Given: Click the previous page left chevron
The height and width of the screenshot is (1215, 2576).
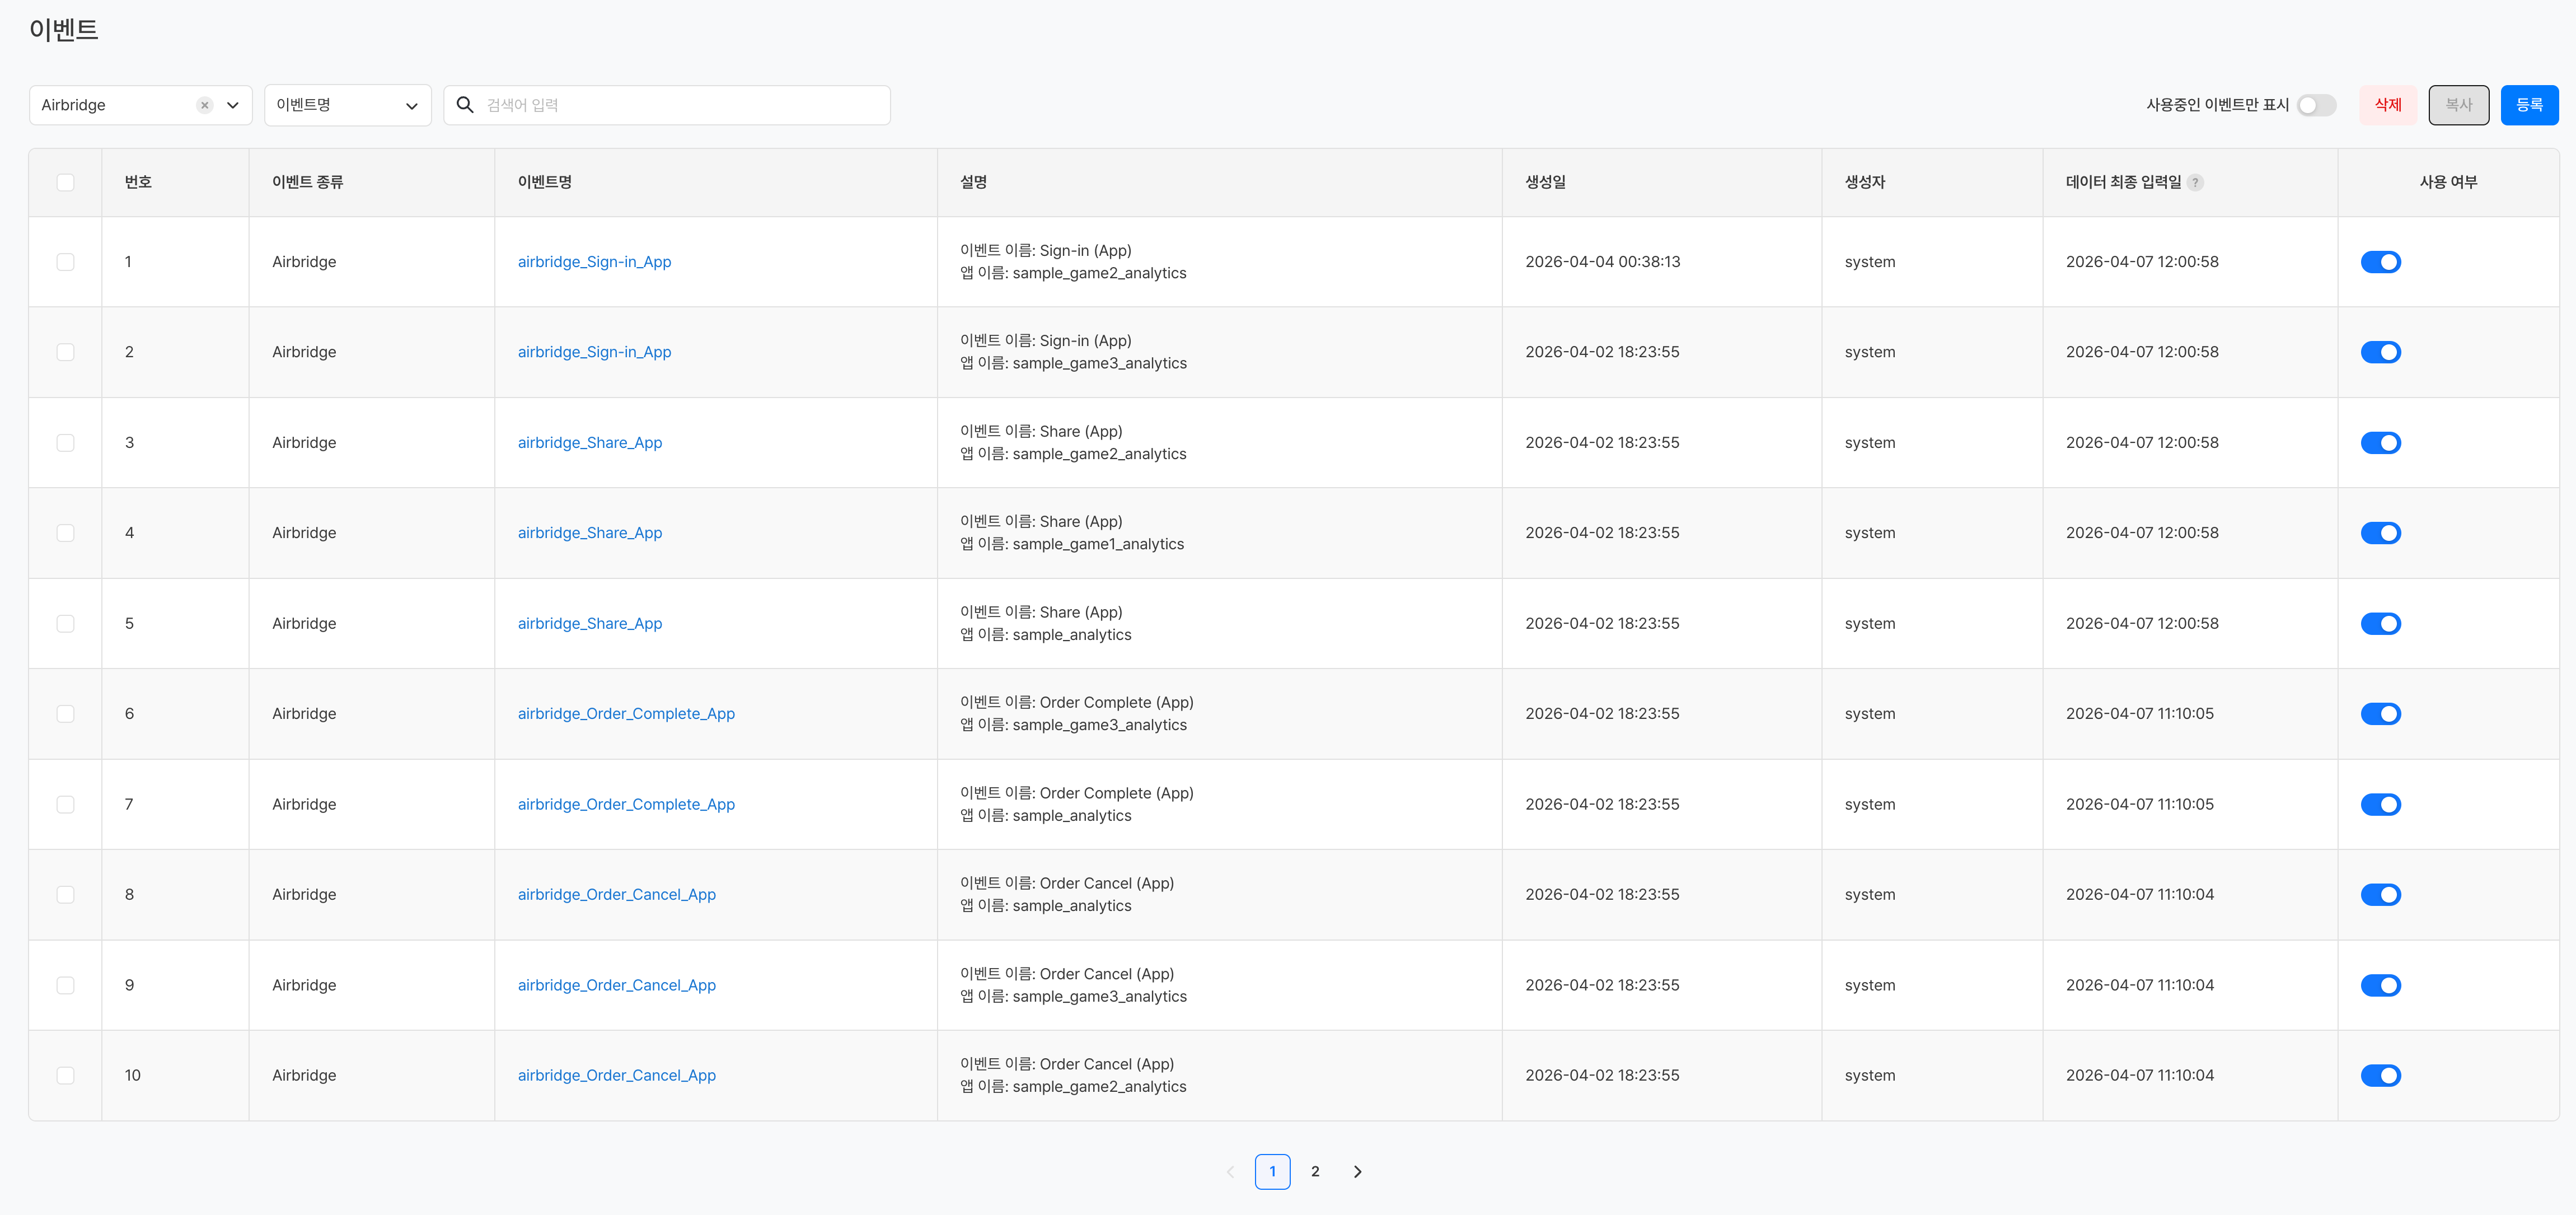Looking at the screenshot, I should 1230,1171.
